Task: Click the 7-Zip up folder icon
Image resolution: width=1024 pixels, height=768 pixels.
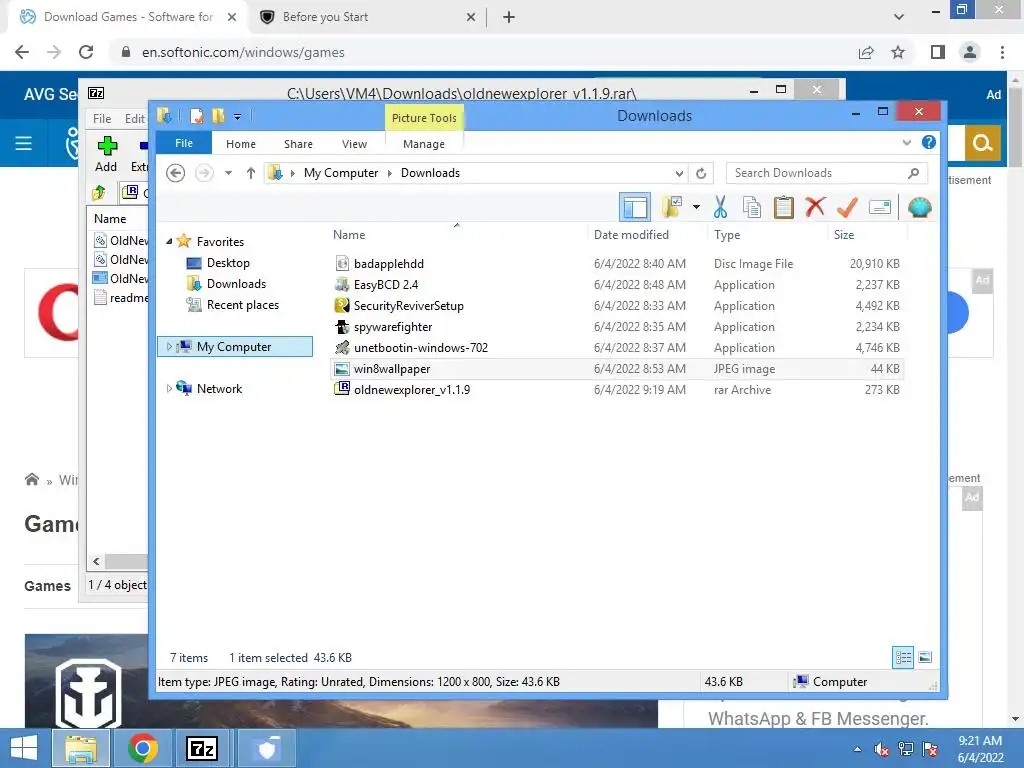Action: tap(99, 193)
